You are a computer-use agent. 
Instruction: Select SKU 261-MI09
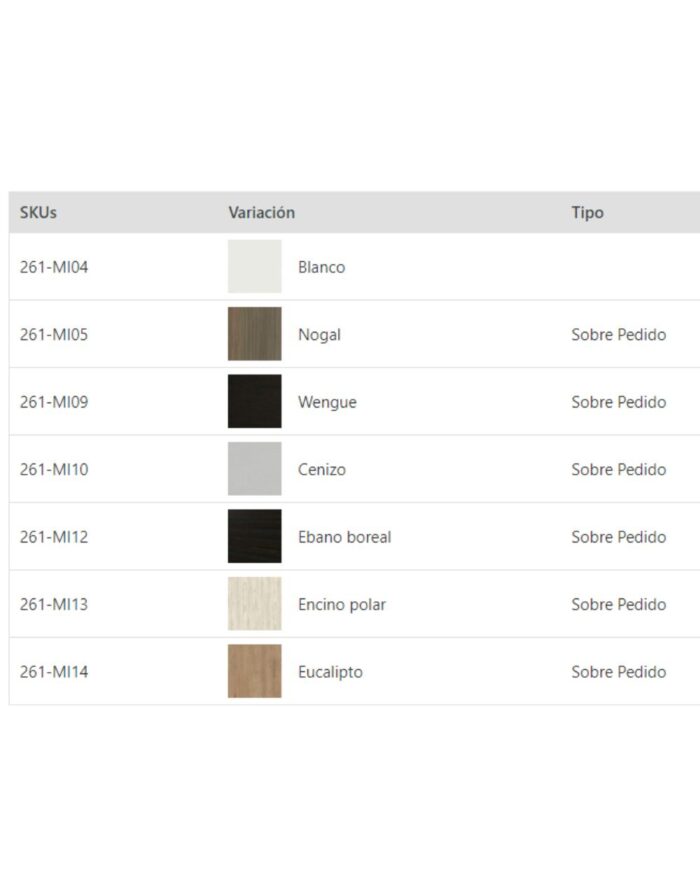click(x=54, y=402)
